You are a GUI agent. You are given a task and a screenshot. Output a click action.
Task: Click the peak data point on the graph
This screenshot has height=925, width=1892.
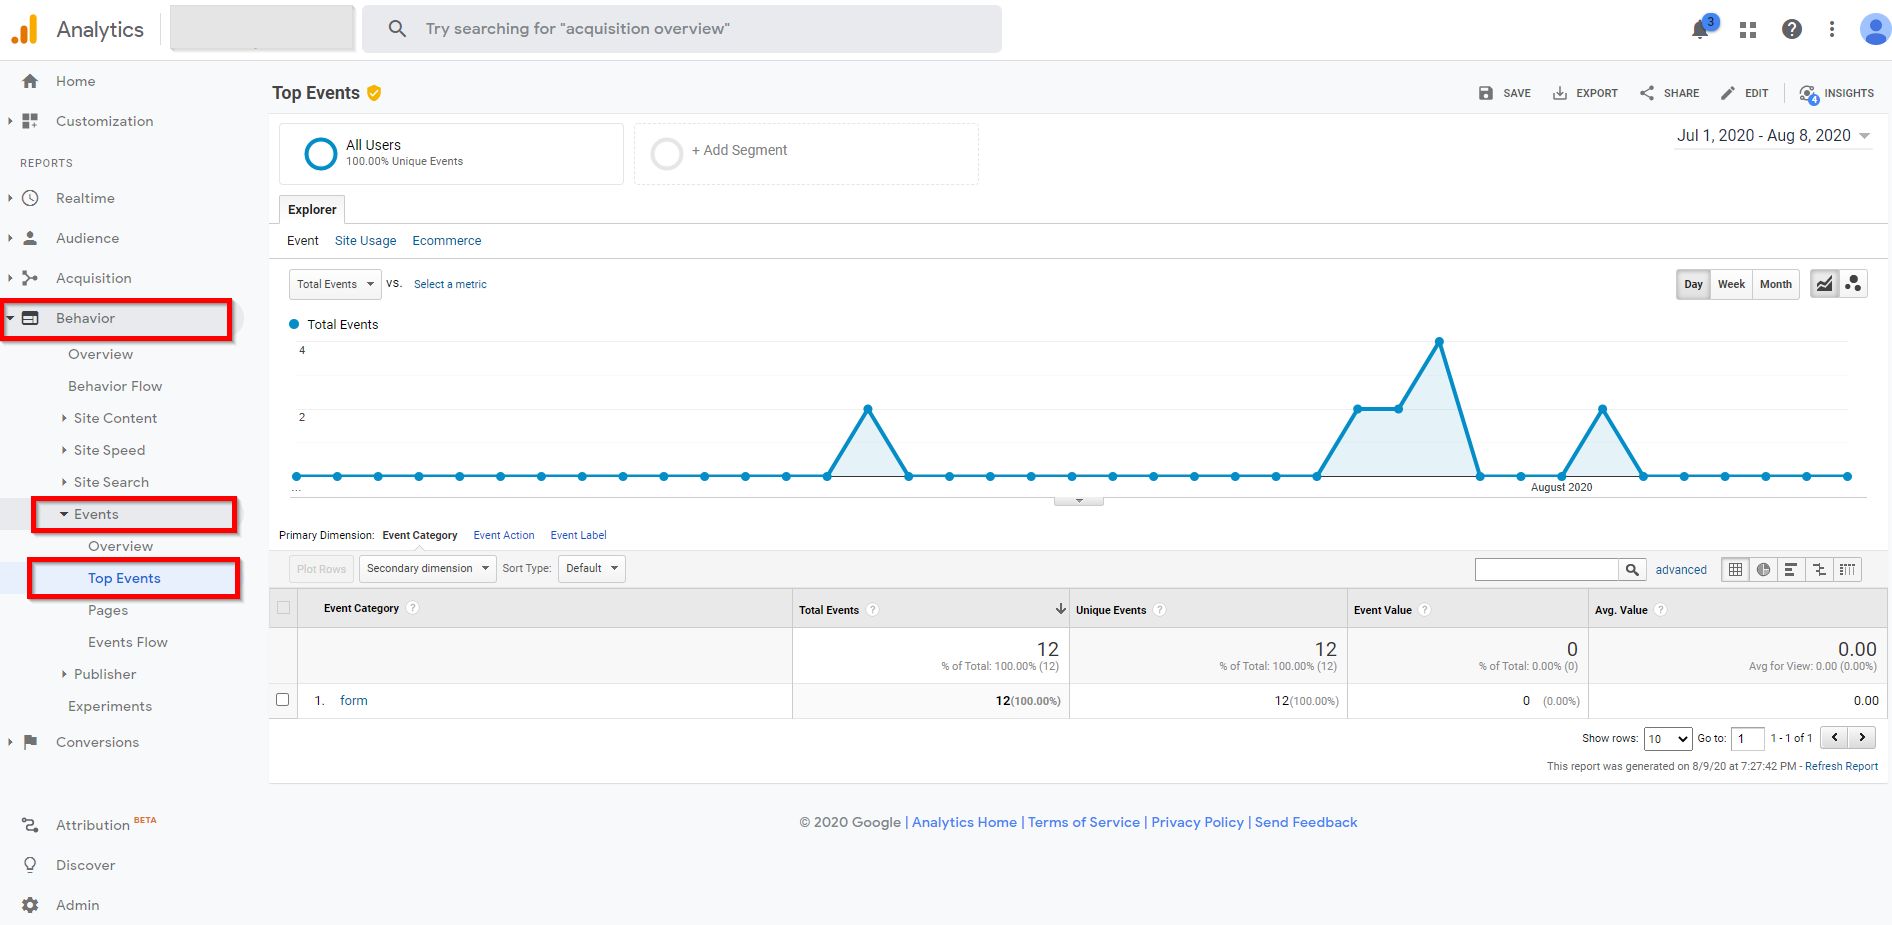click(1439, 342)
